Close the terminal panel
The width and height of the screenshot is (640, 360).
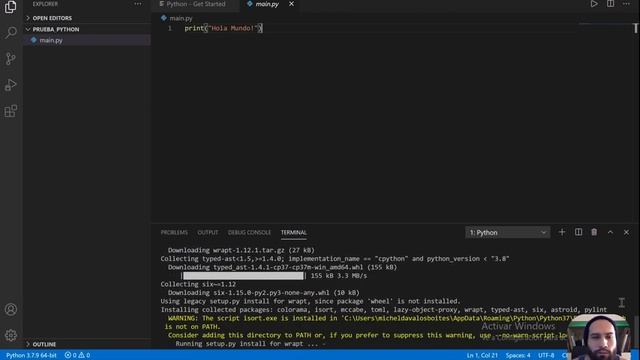pyautogui.click(x=626, y=232)
